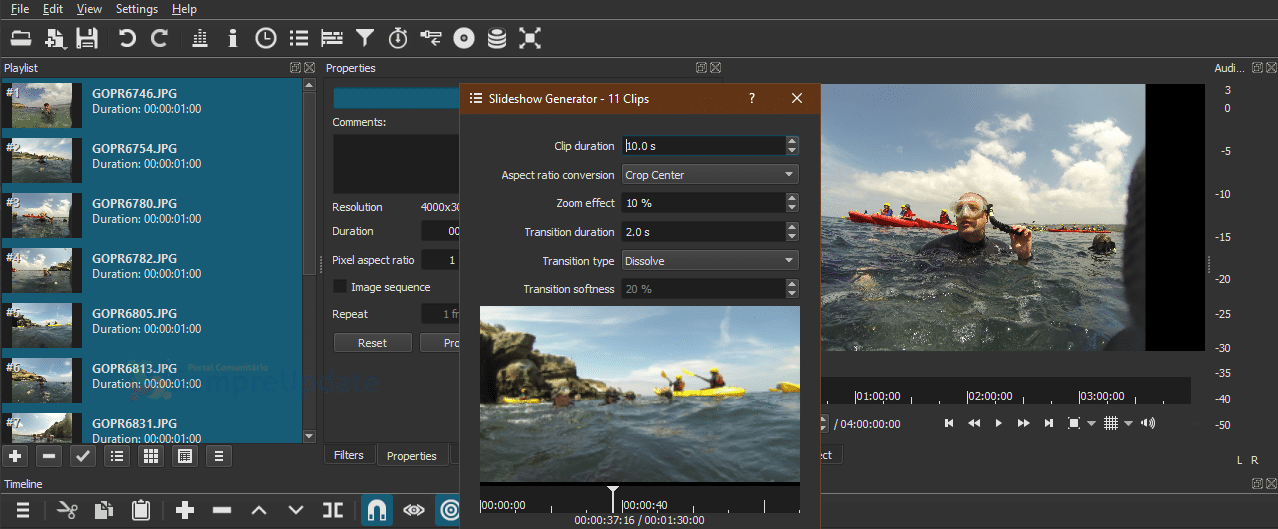Switch to the Filters tab
The width and height of the screenshot is (1278, 529).
(349, 455)
